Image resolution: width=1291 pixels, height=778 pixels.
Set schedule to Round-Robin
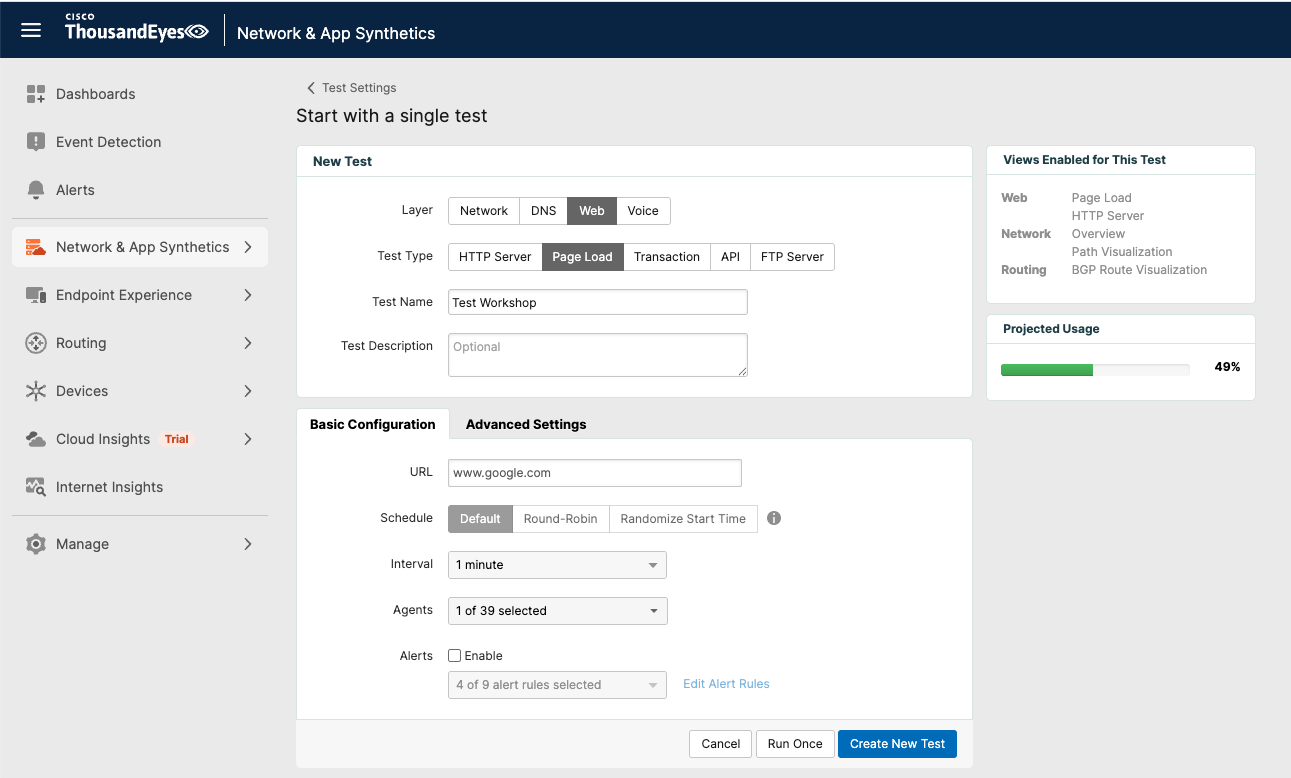point(560,519)
